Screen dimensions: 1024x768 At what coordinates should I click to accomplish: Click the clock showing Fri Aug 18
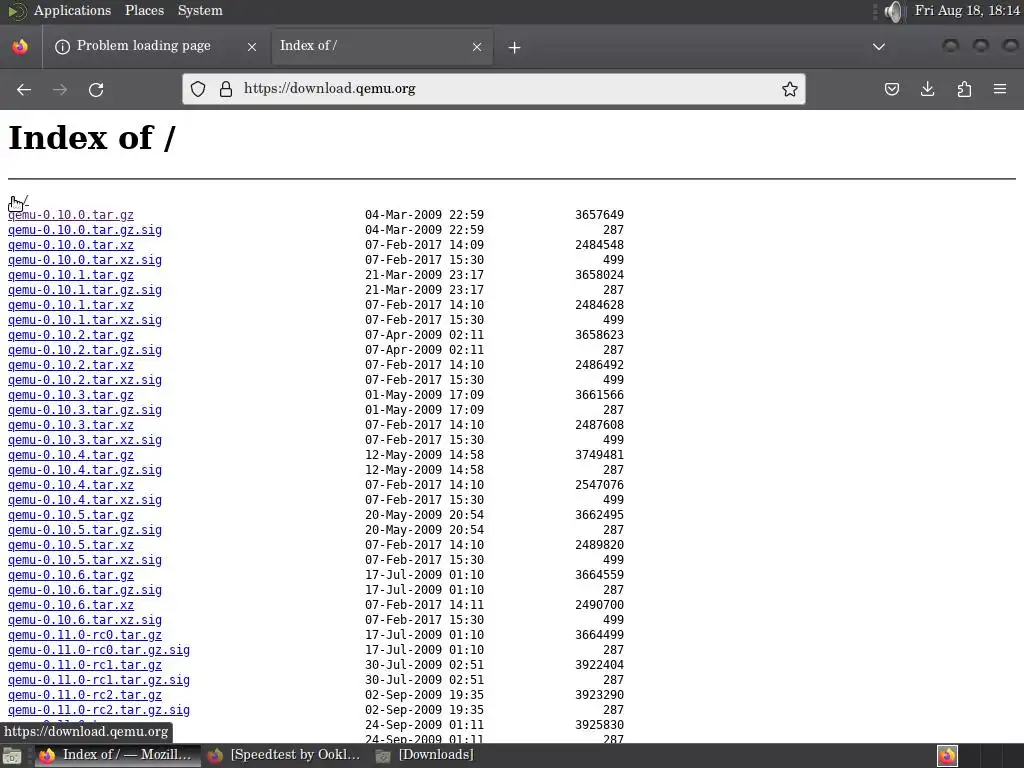coord(967,10)
